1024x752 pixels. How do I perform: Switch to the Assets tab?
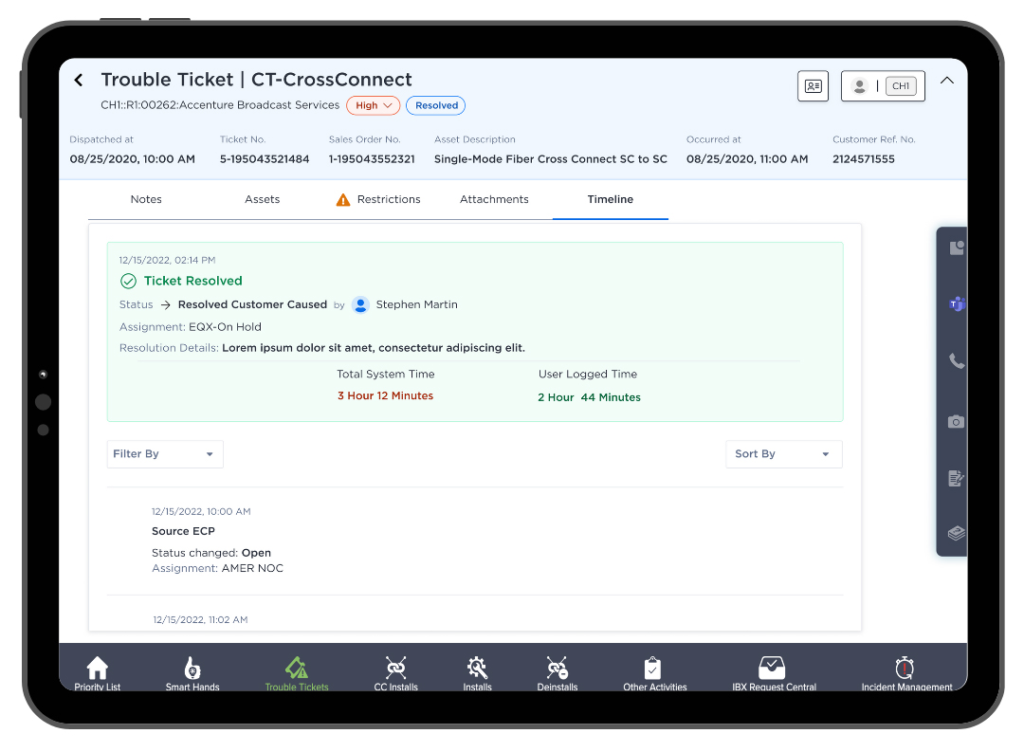[262, 199]
